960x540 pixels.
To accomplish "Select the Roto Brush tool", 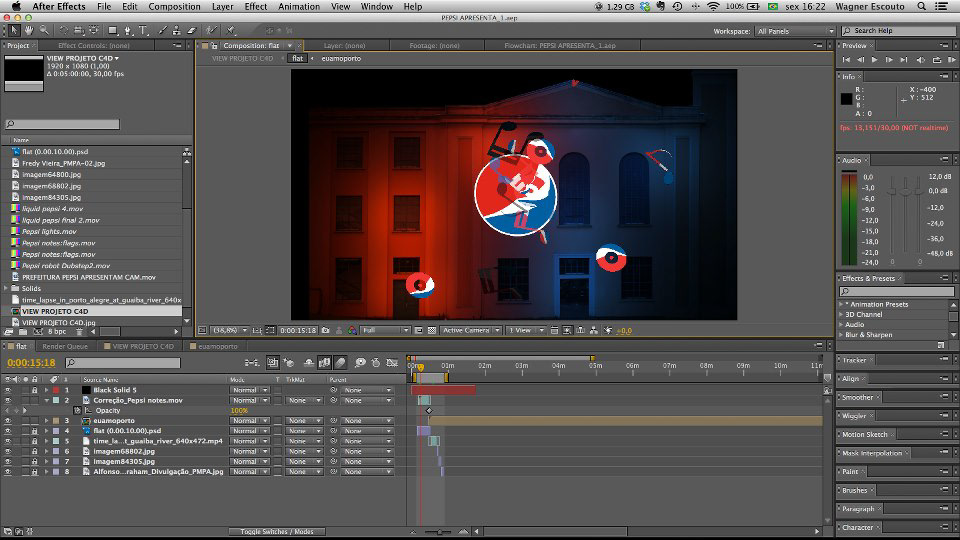I will tap(211, 30).
